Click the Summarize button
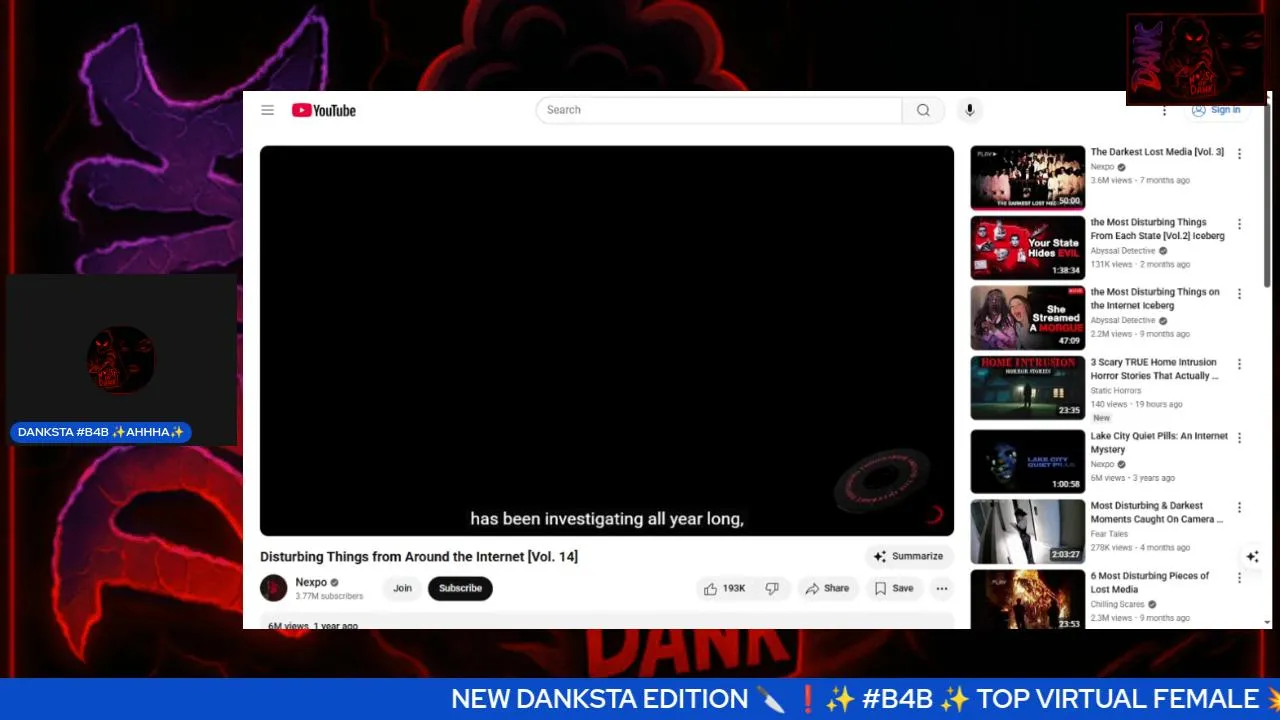Screen dimensions: 1280x720 click(x=908, y=556)
